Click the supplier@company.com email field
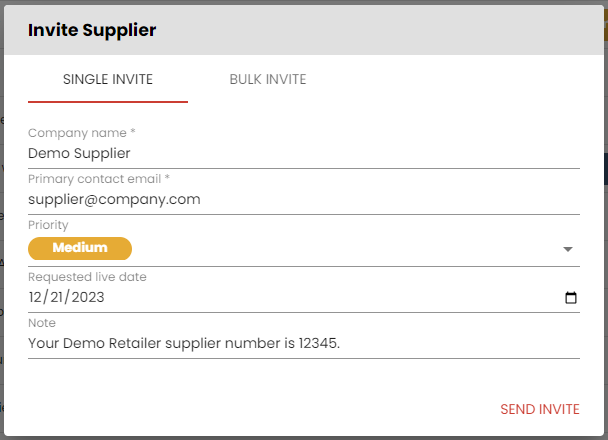 (304, 200)
